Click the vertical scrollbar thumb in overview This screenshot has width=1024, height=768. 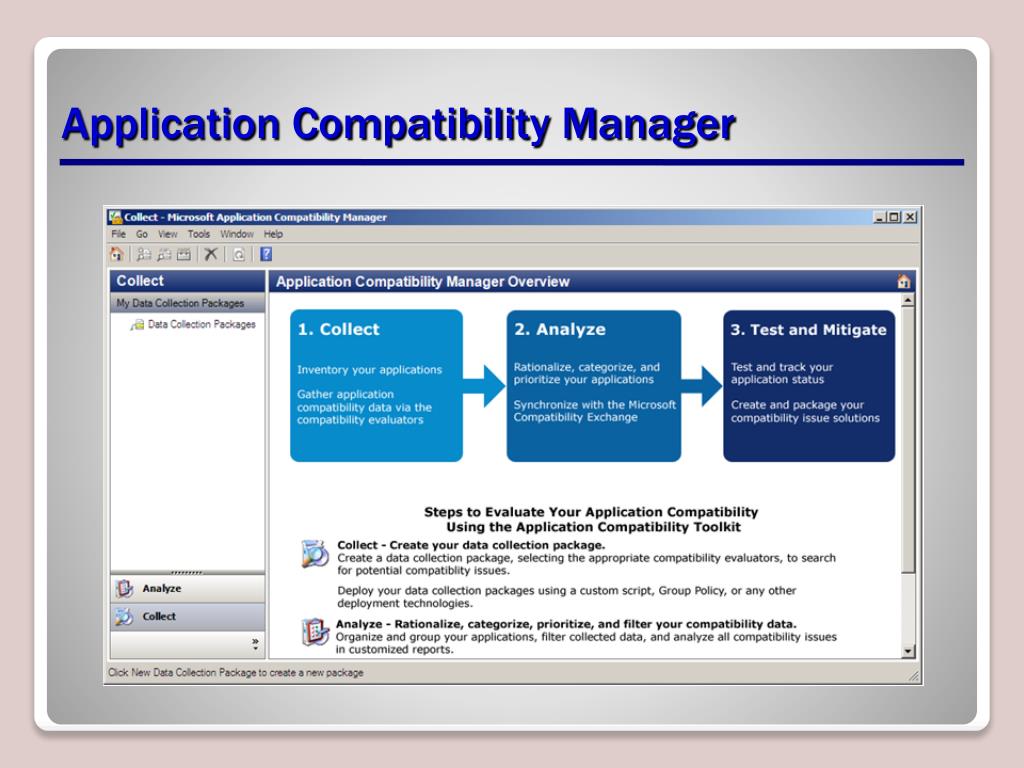(908, 441)
